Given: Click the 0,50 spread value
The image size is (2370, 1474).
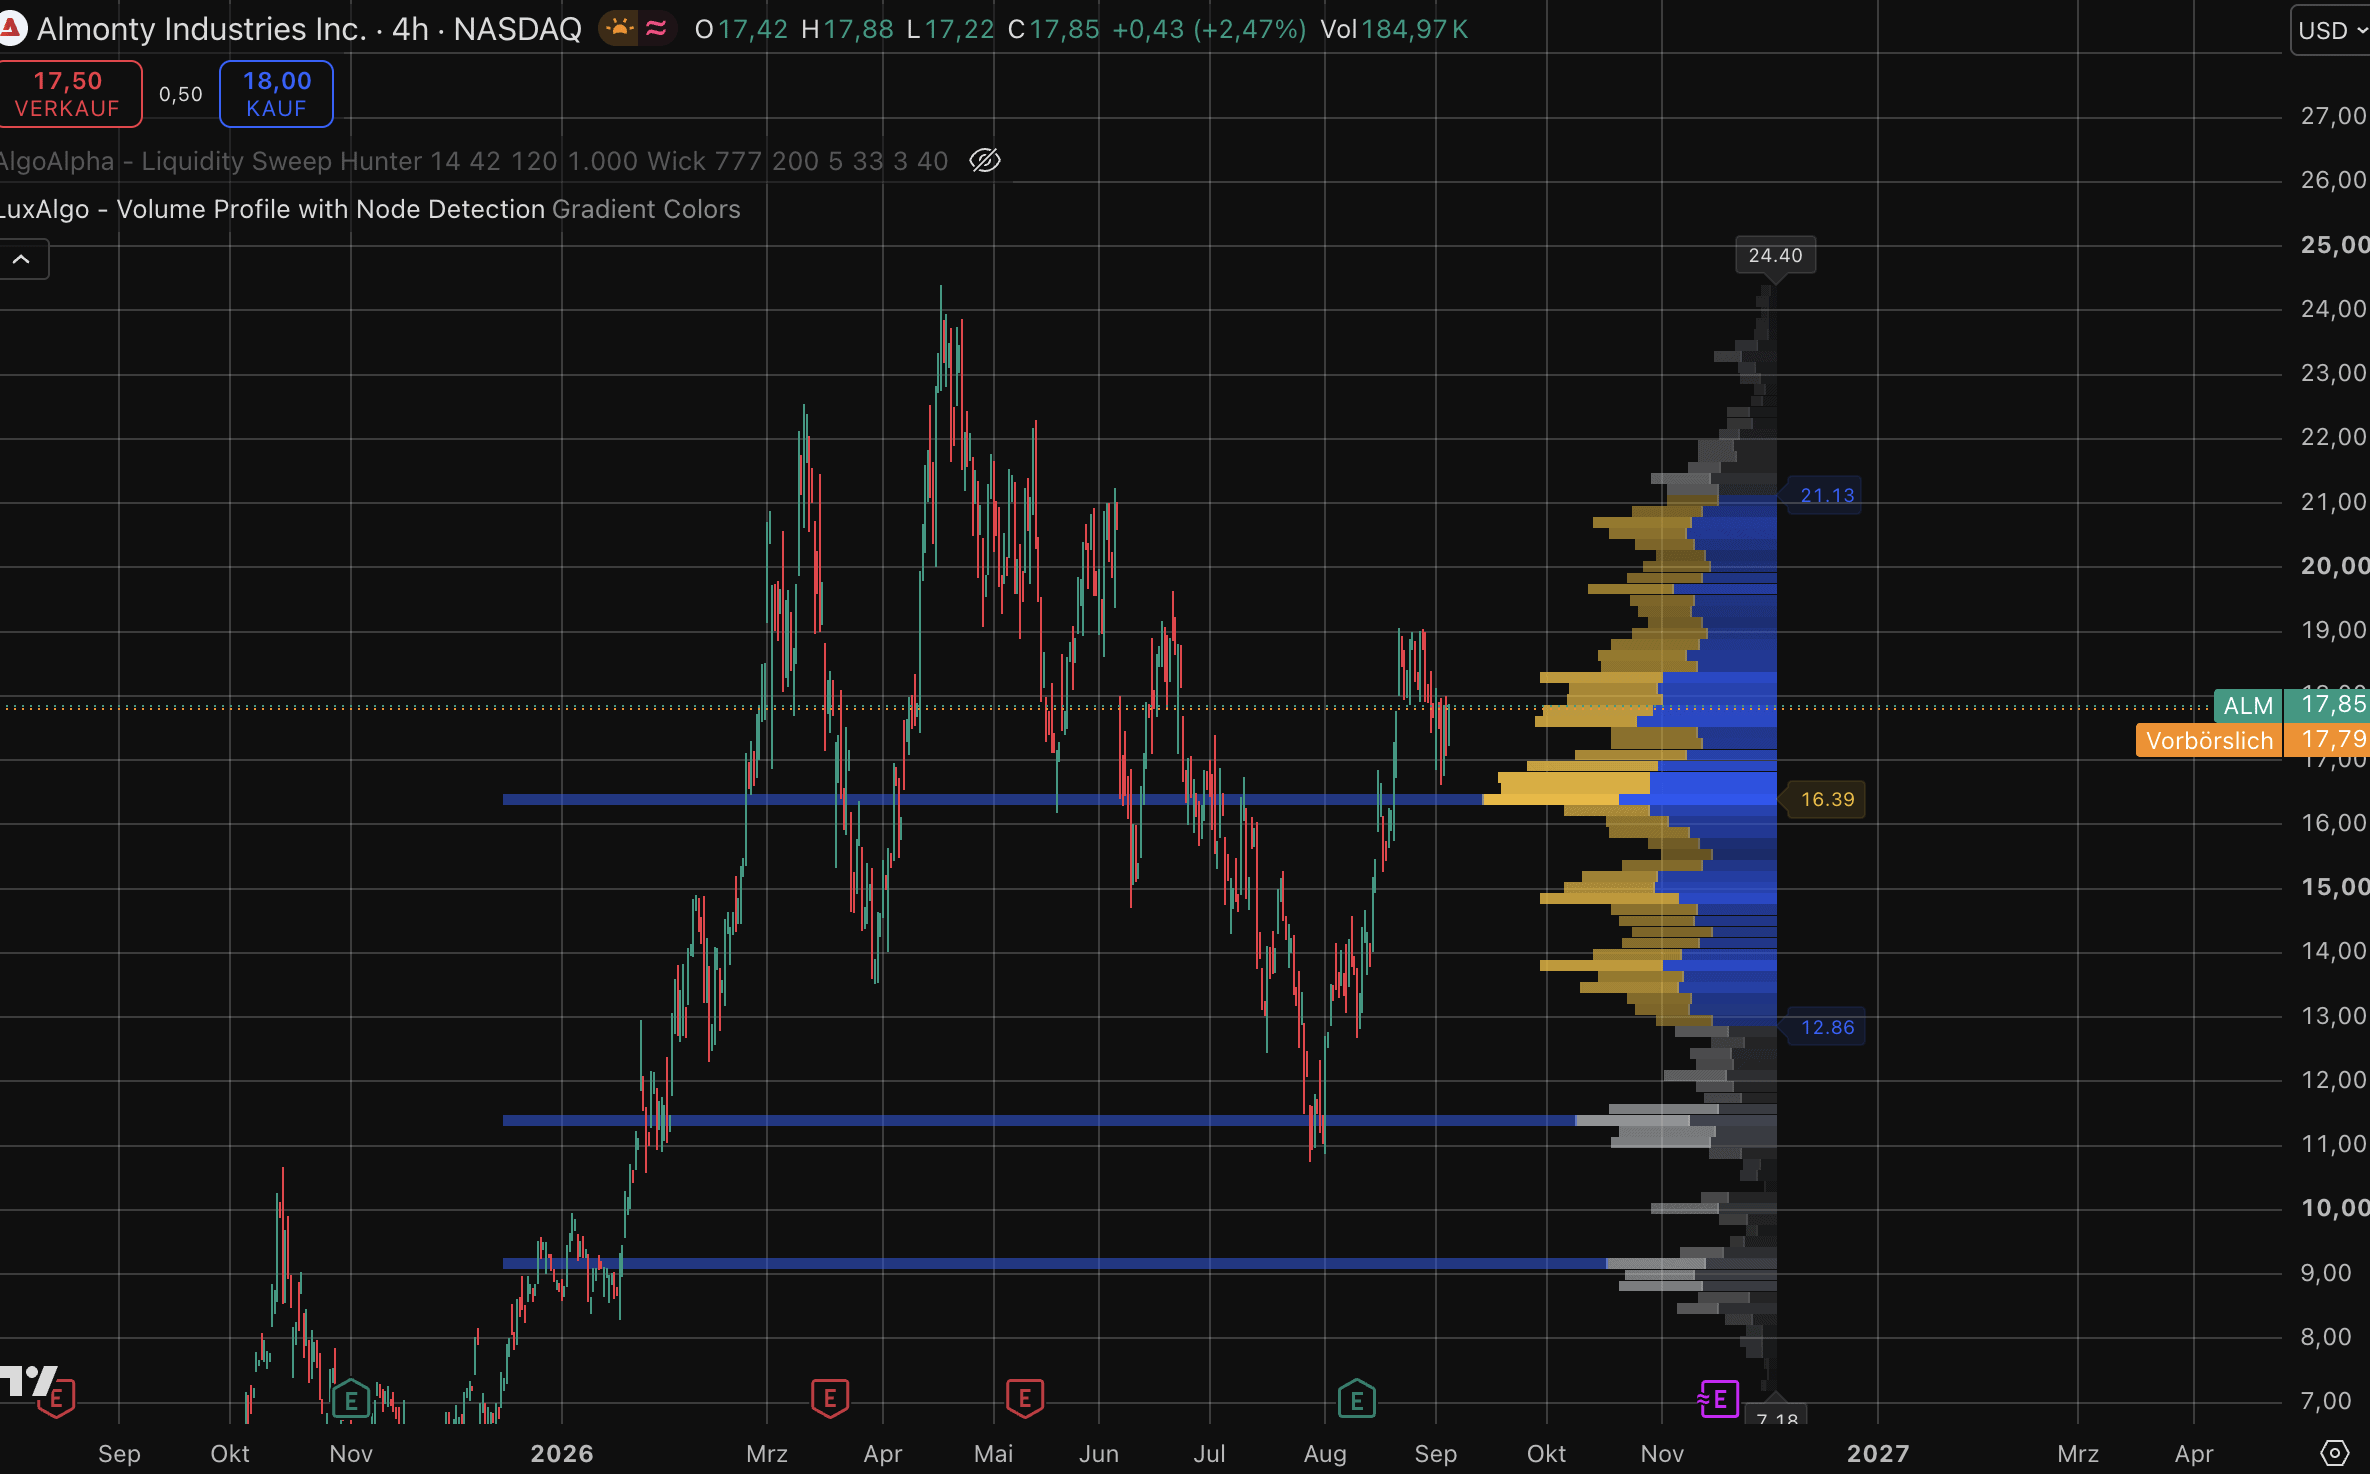Looking at the screenshot, I should pyautogui.click(x=181, y=94).
